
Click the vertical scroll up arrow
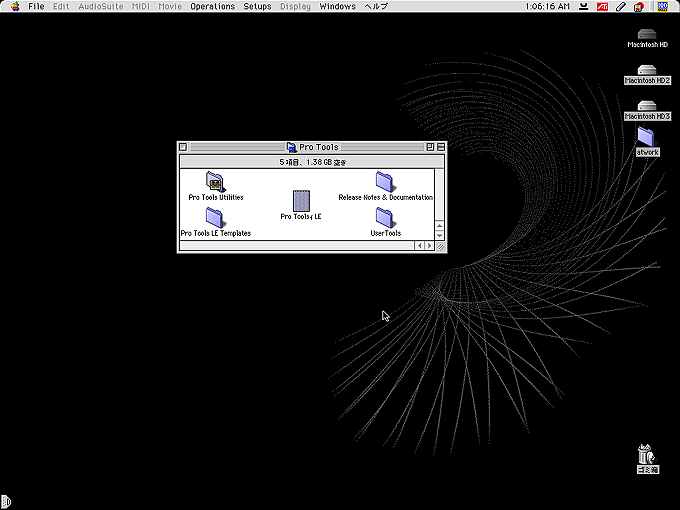click(439, 226)
